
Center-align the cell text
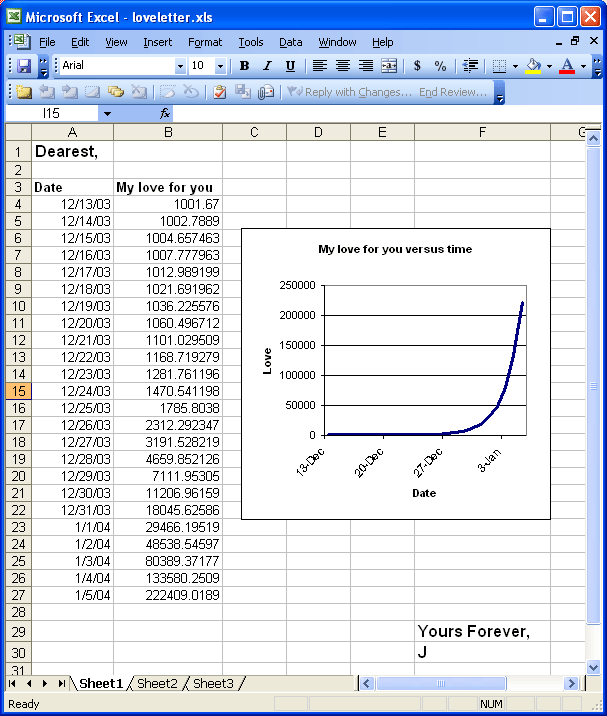tap(343, 66)
